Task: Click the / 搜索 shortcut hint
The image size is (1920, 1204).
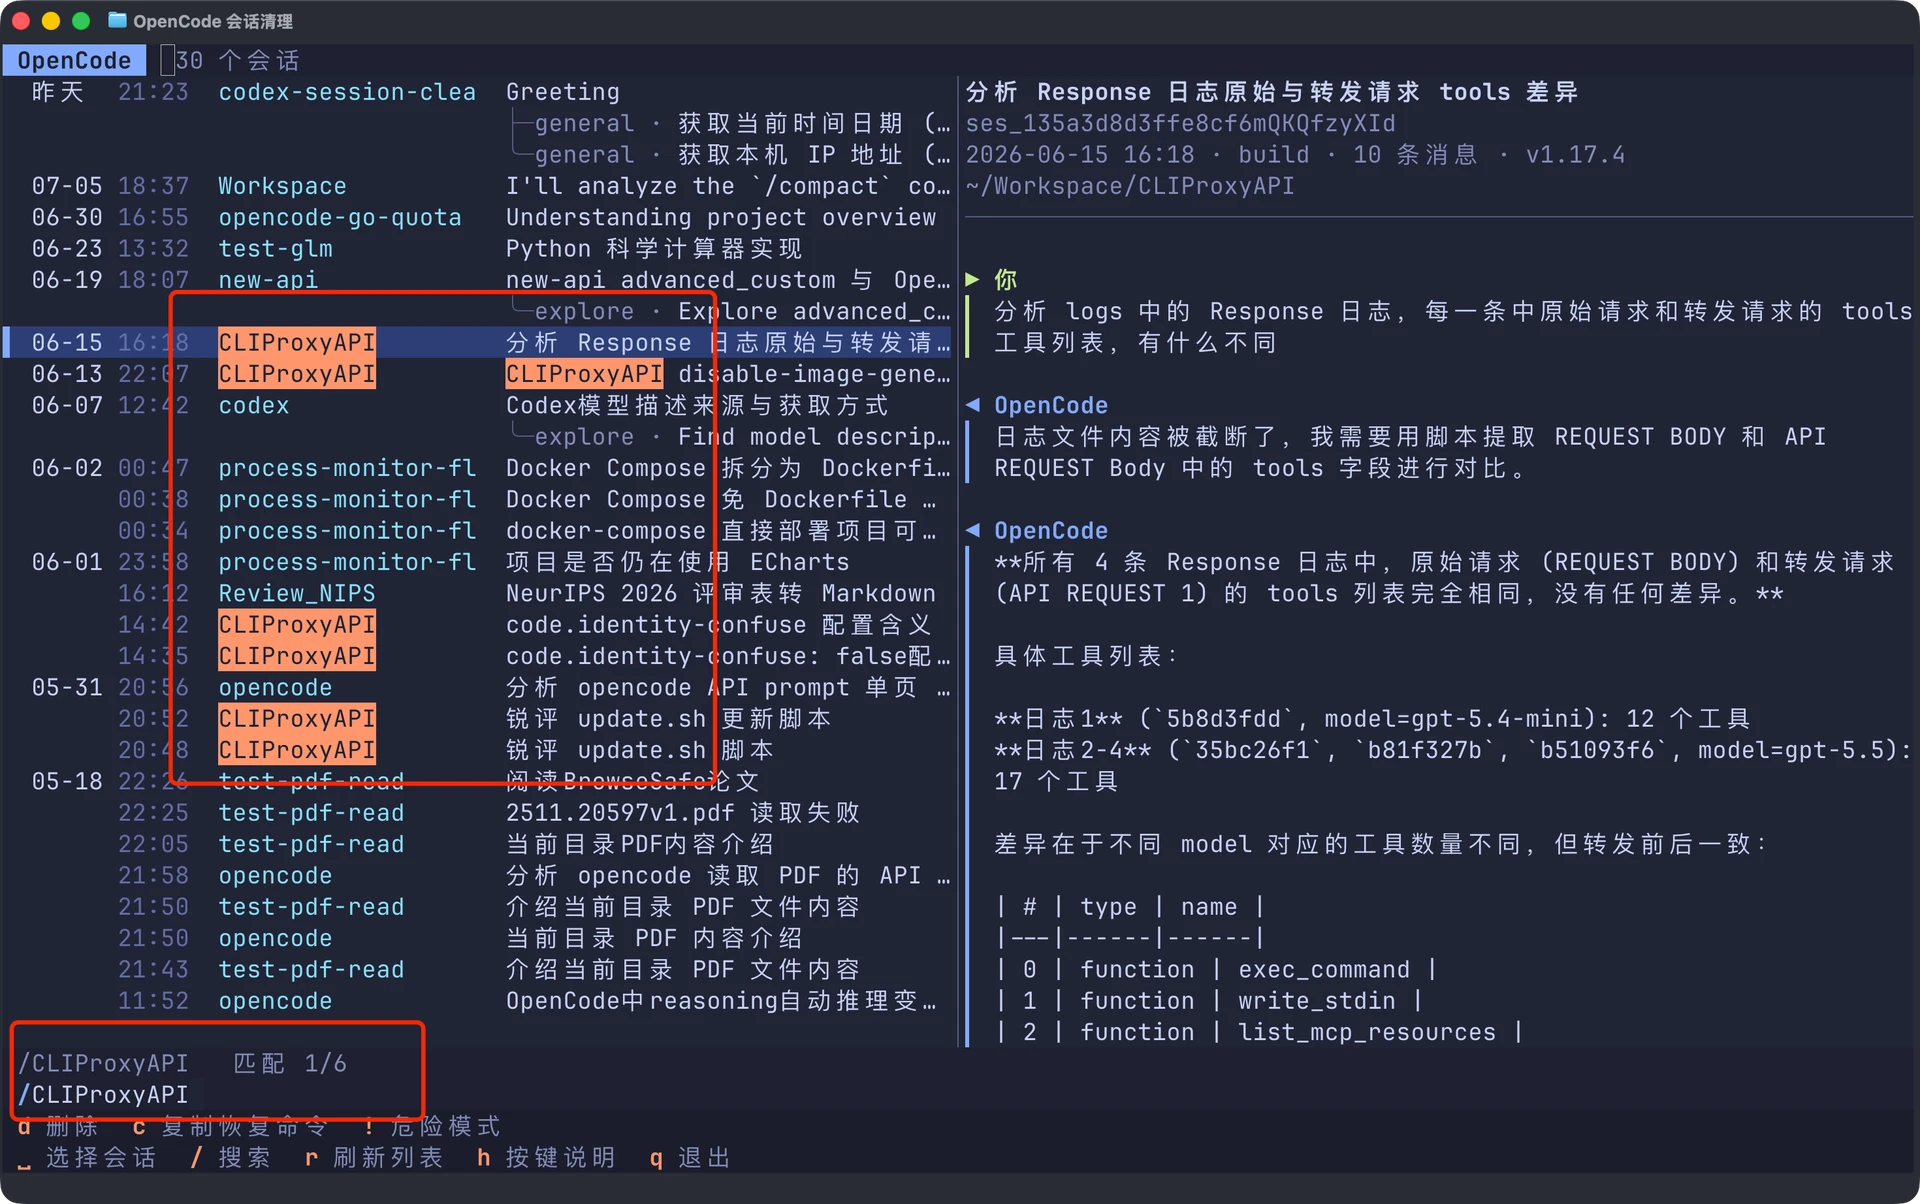Action: (x=231, y=1158)
